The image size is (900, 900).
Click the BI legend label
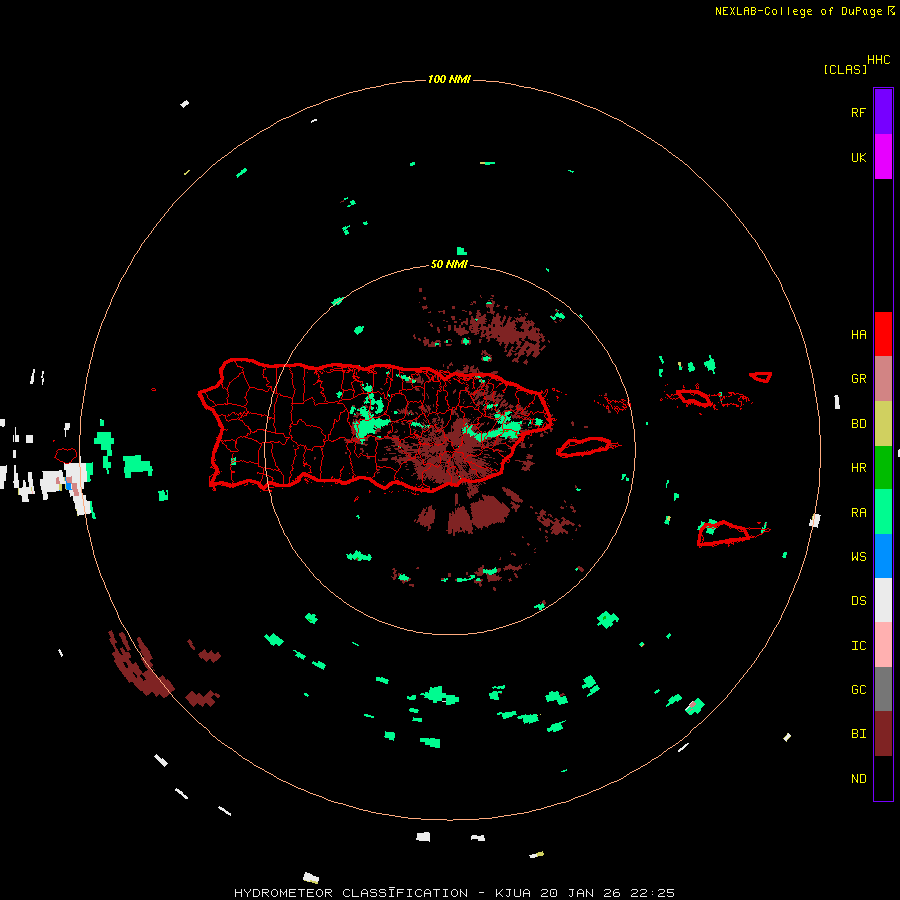click(859, 734)
